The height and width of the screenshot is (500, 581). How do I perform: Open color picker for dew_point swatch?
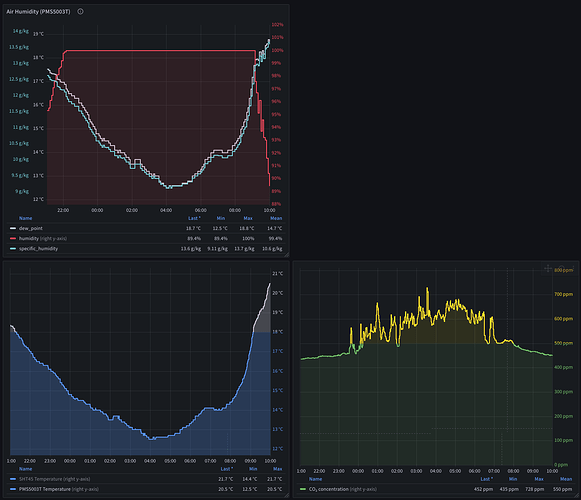(13, 228)
